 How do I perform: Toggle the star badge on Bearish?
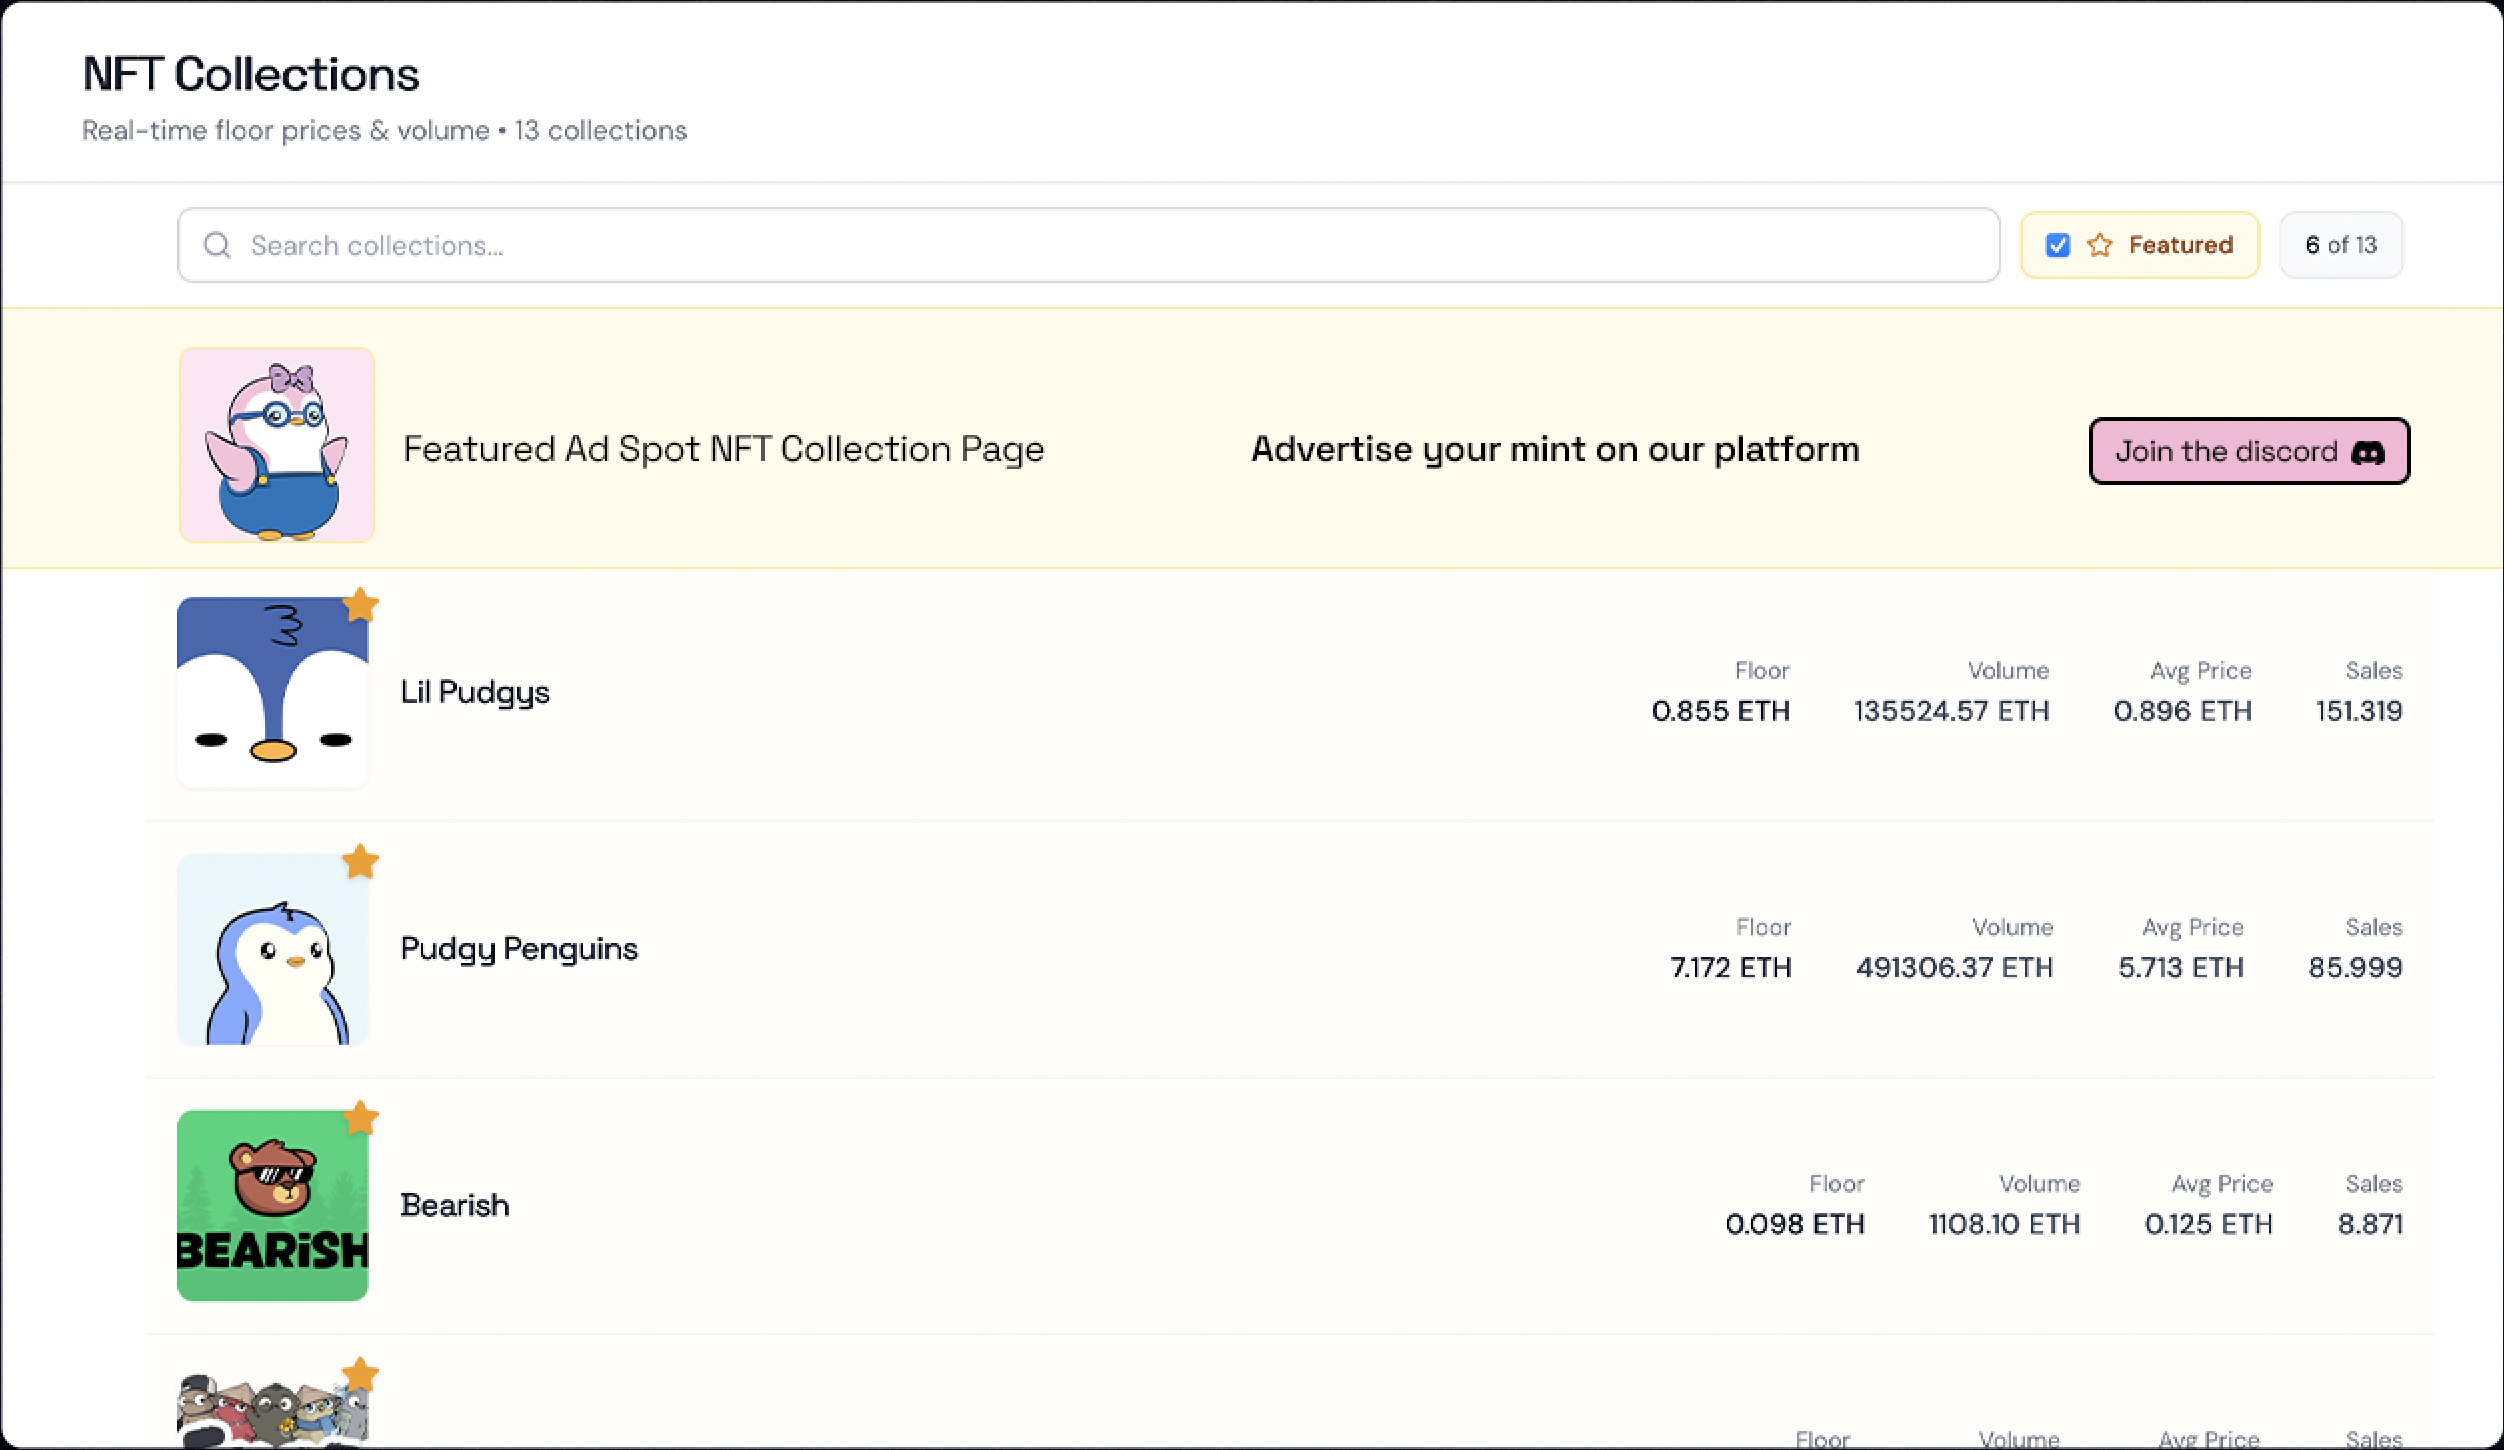pyautogui.click(x=362, y=1118)
